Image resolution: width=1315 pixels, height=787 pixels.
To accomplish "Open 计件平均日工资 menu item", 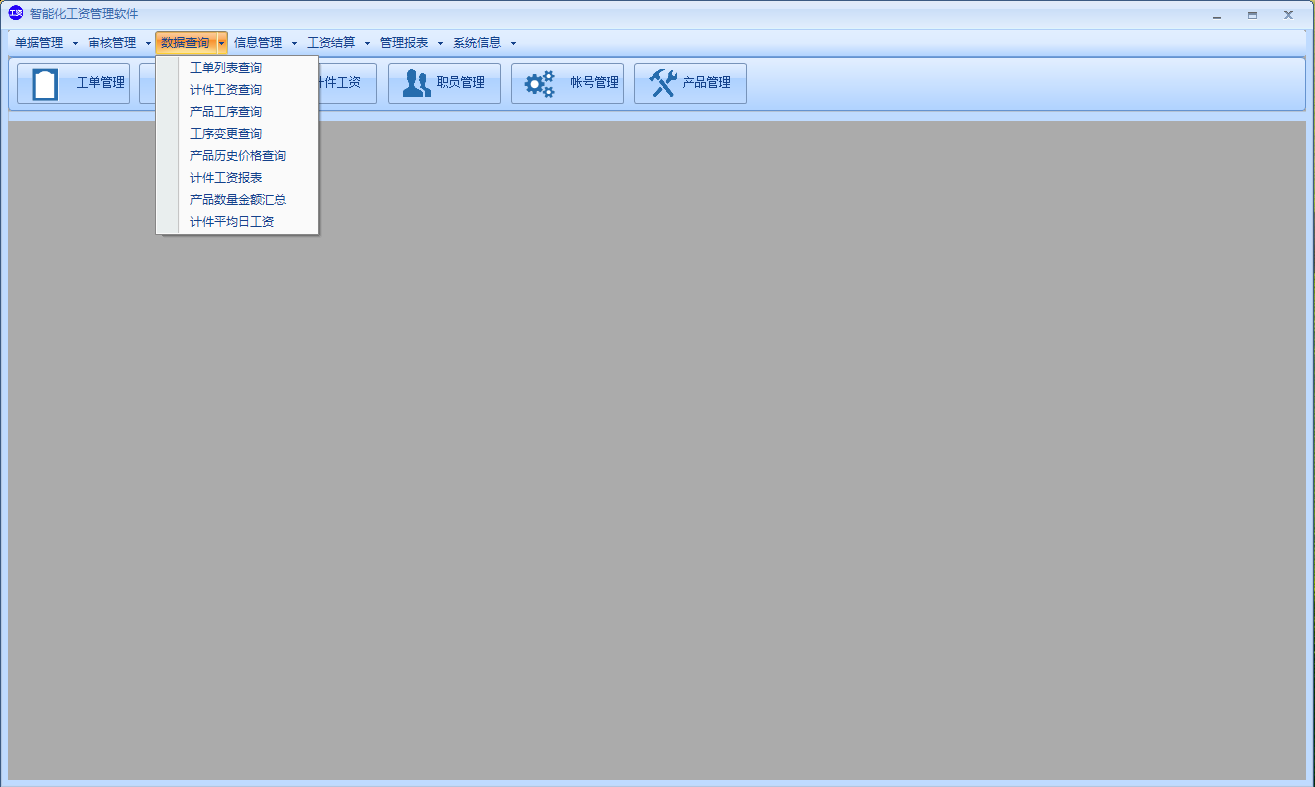I will 232,222.
